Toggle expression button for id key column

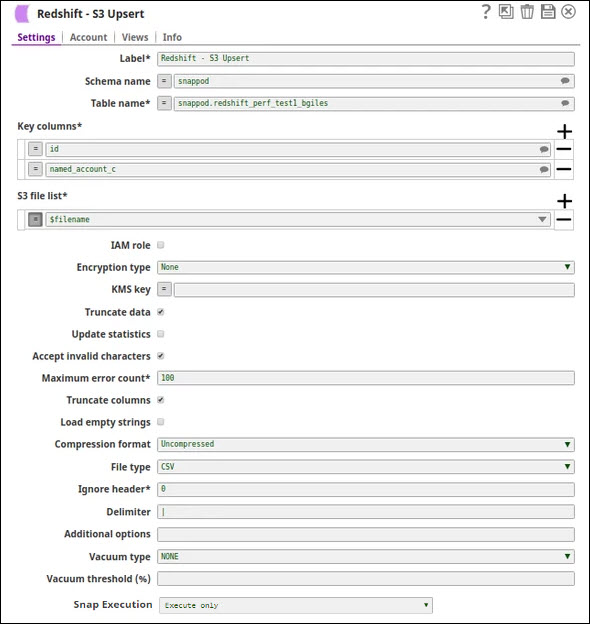coord(35,149)
